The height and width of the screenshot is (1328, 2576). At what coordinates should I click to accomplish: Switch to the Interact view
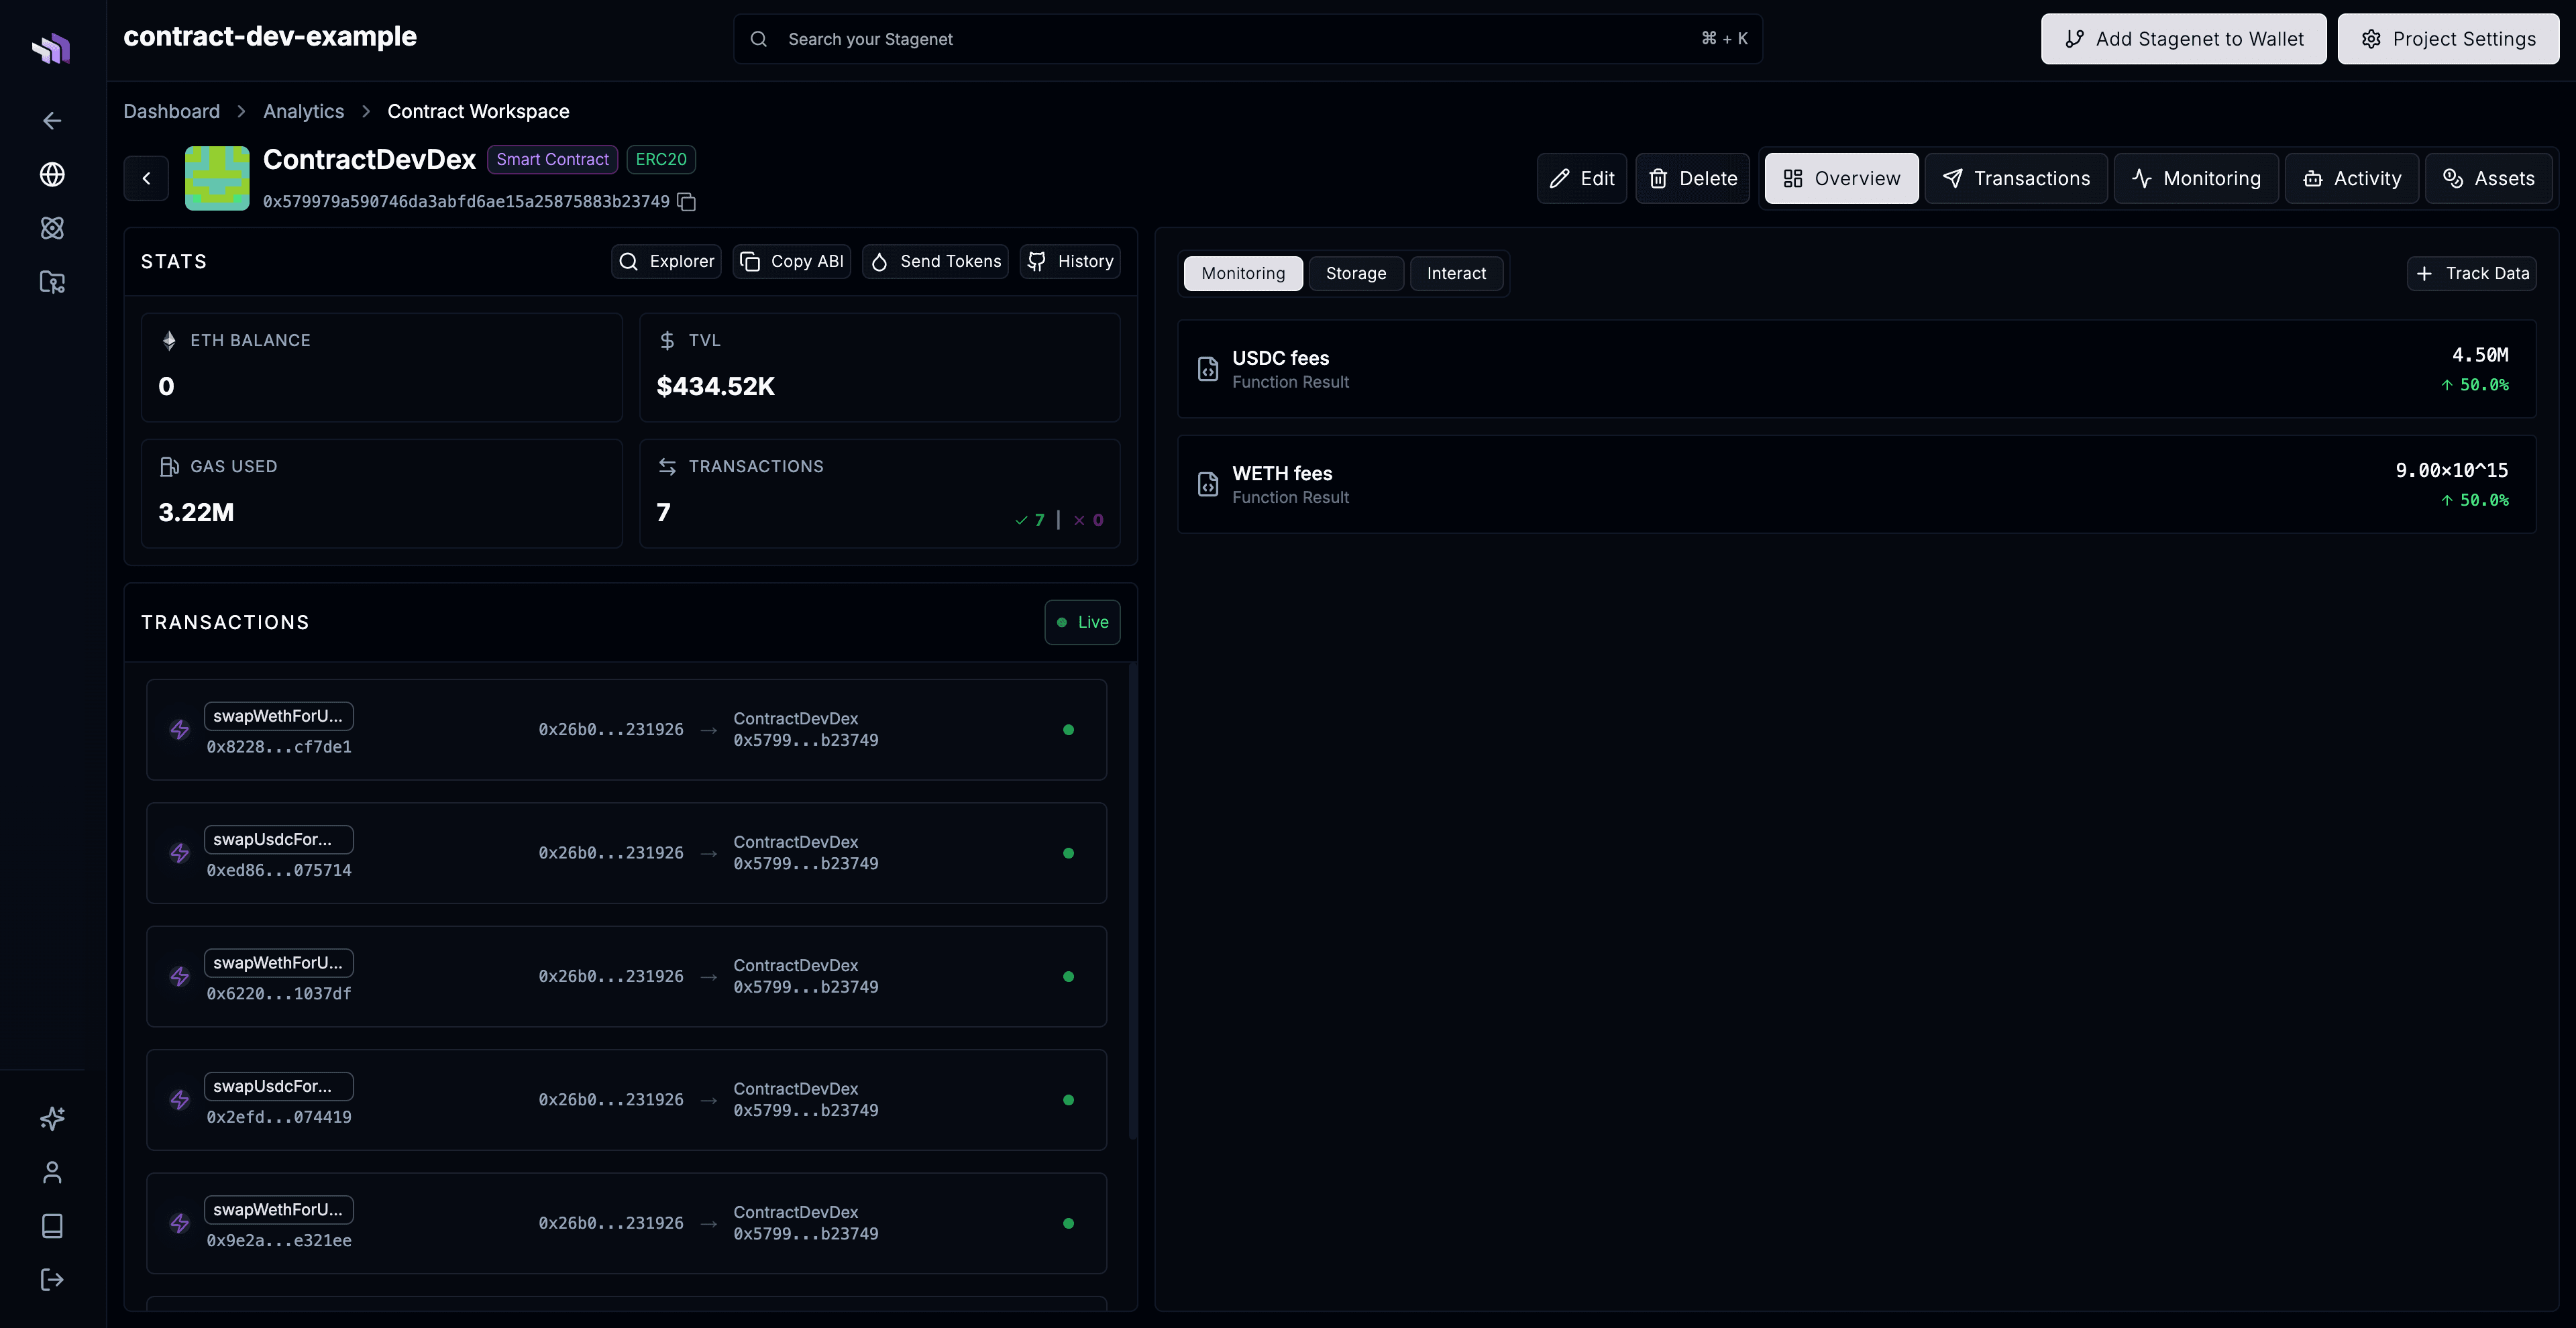pyautogui.click(x=1457, y=273)
